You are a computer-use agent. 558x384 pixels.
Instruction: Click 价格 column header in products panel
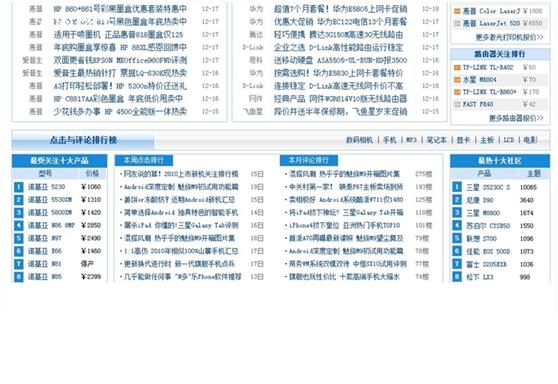tap(92, 173)
